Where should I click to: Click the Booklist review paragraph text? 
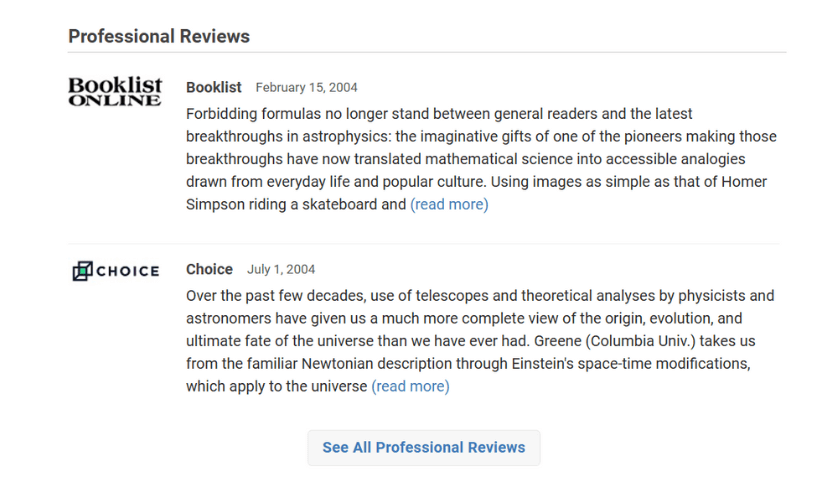pyautogui.click(x=480, y=159)
